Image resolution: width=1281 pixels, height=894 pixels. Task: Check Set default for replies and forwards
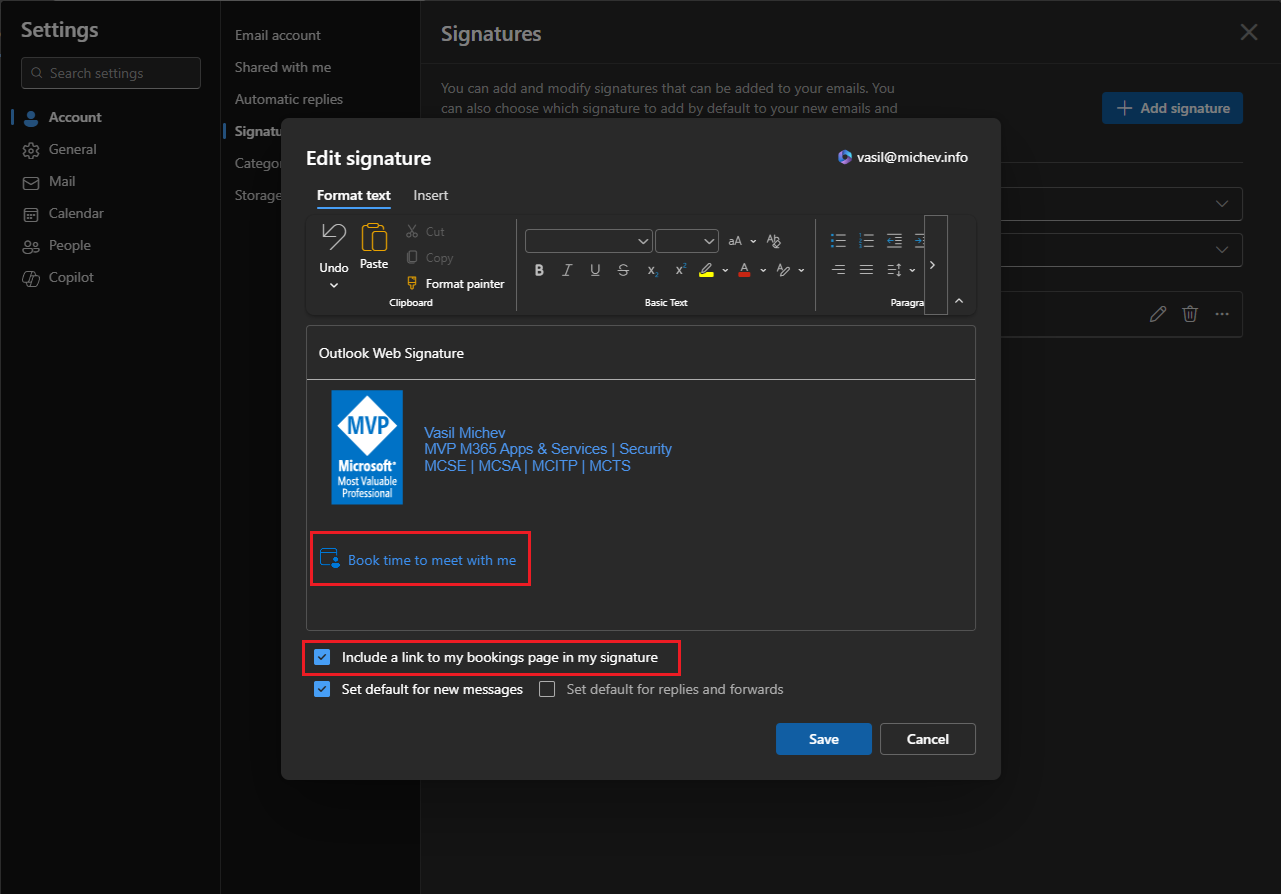tap(547, 689)
